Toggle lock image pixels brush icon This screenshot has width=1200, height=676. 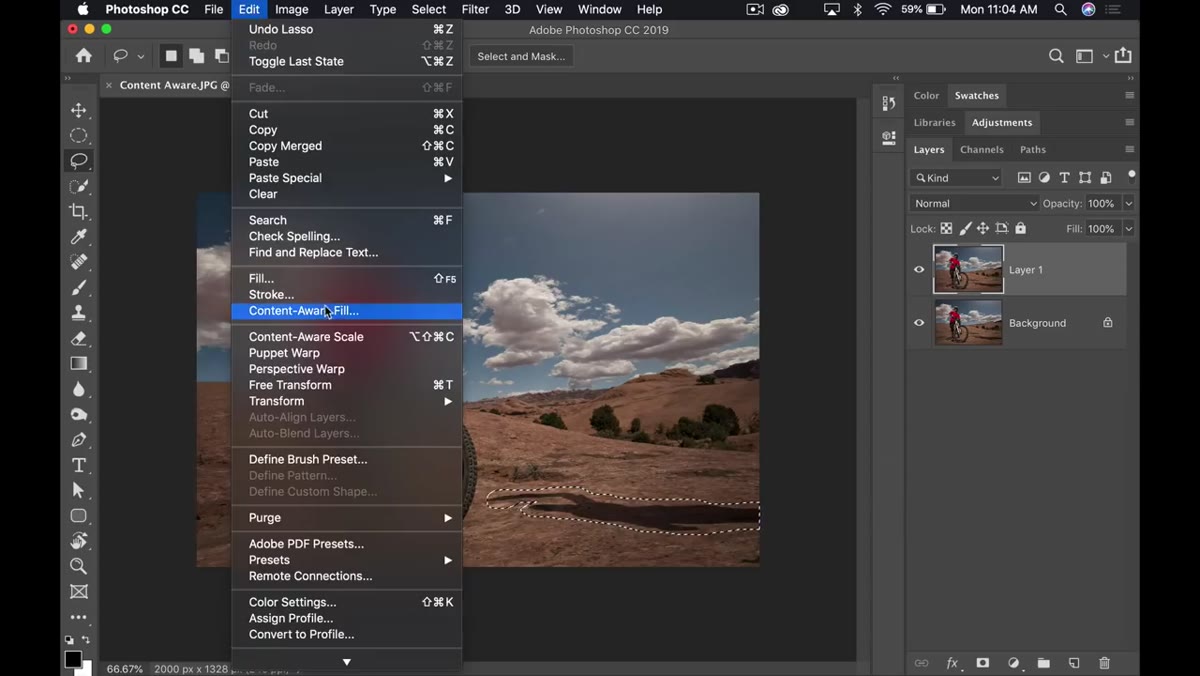(x=965, y=229)
